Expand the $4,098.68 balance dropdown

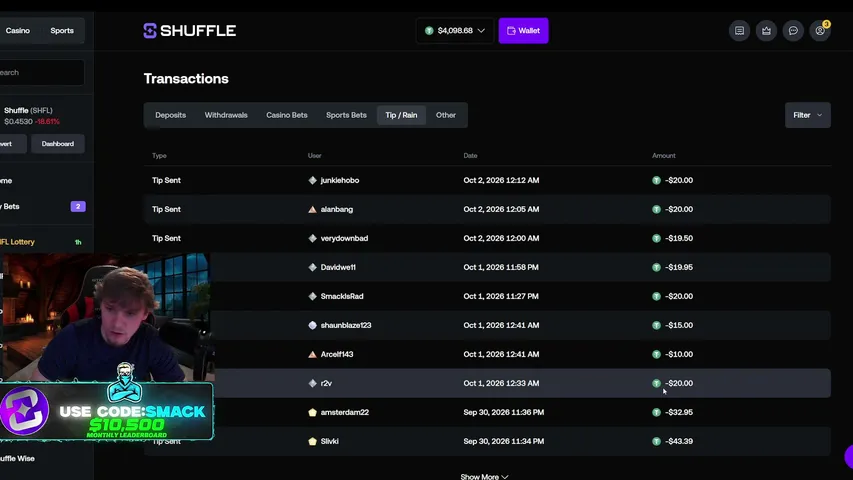pyautogui.click(x=455, y=30)
